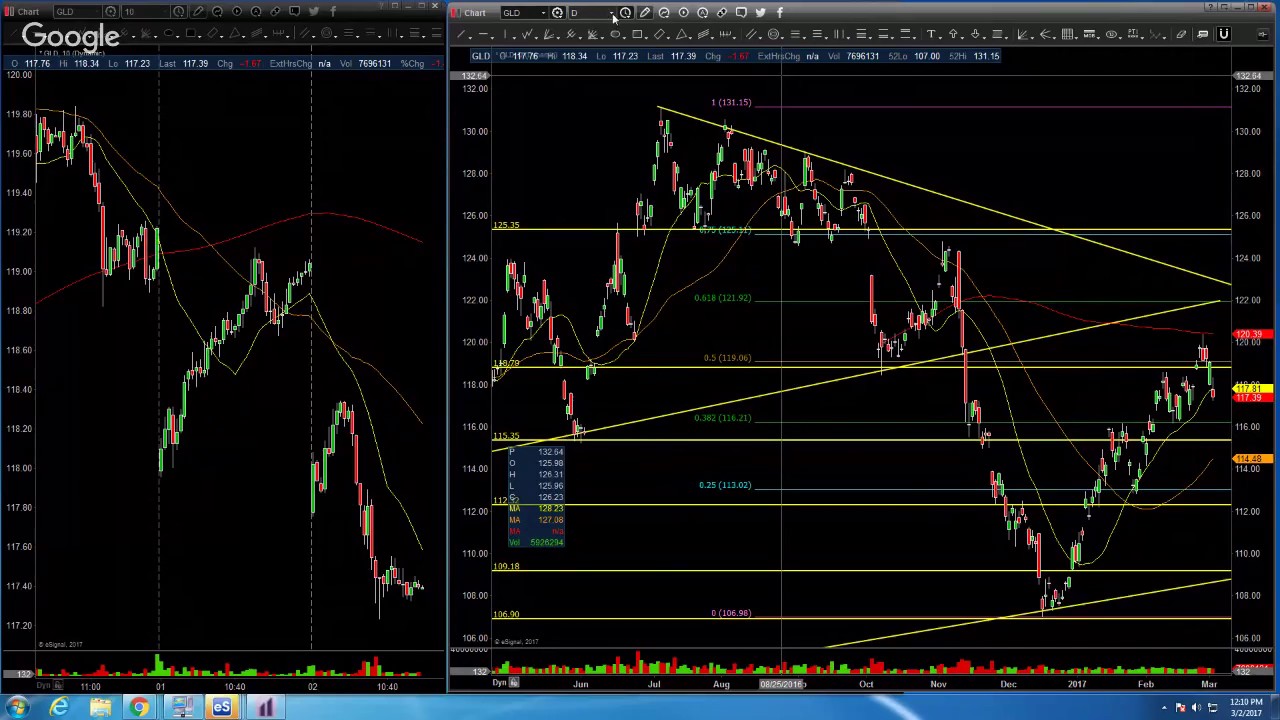Click the 0.25 (113.02) Fibonacci label
This screenshot has height=720, width=1280.
725,486
